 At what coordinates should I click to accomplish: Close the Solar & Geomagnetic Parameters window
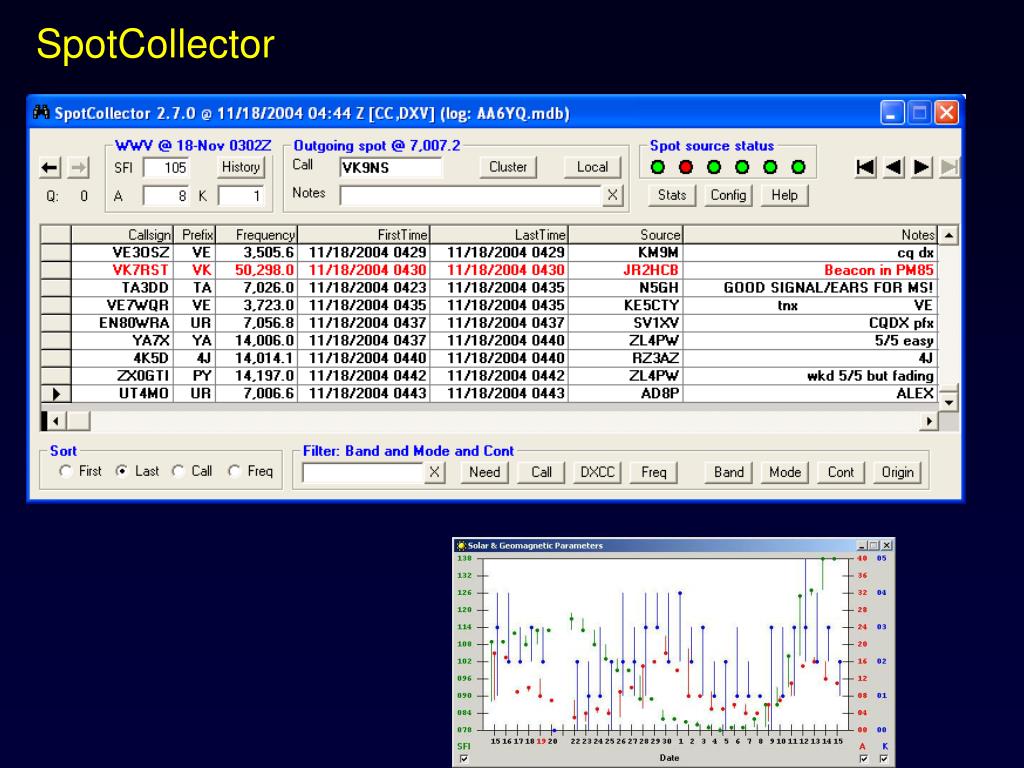coord(887,545)
